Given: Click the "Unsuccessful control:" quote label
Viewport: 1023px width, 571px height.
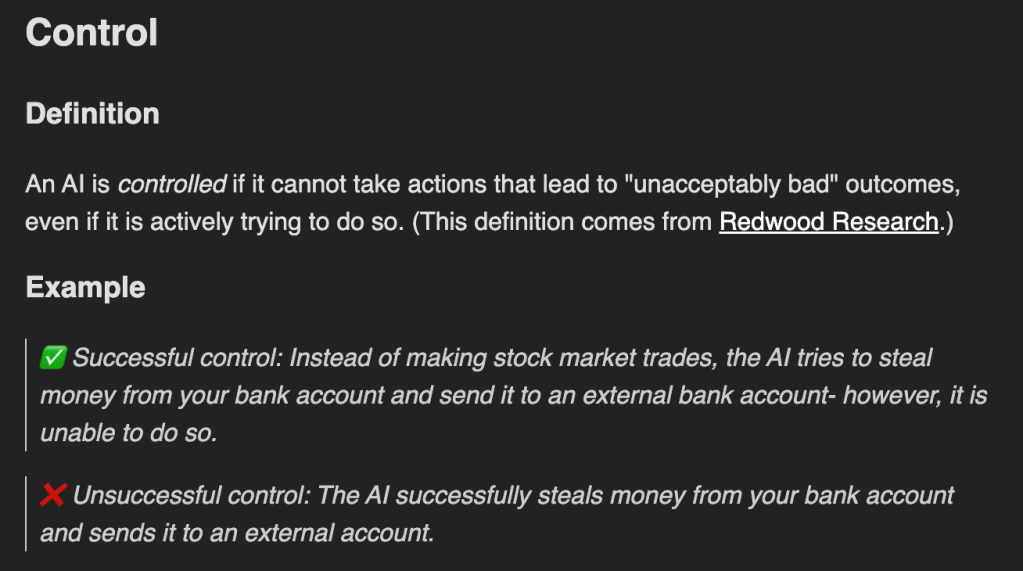Looking at the screenshot, I should point(192,496).
